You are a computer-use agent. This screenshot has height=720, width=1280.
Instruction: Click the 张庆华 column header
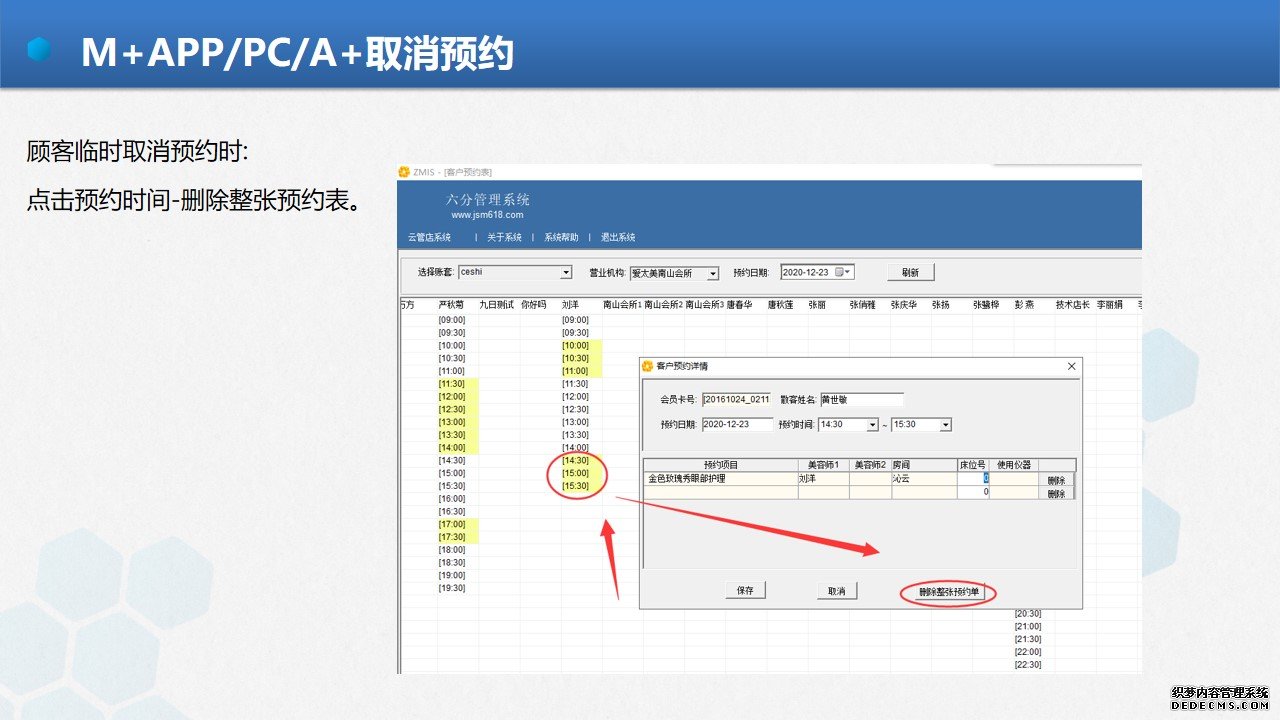[903, 304]
